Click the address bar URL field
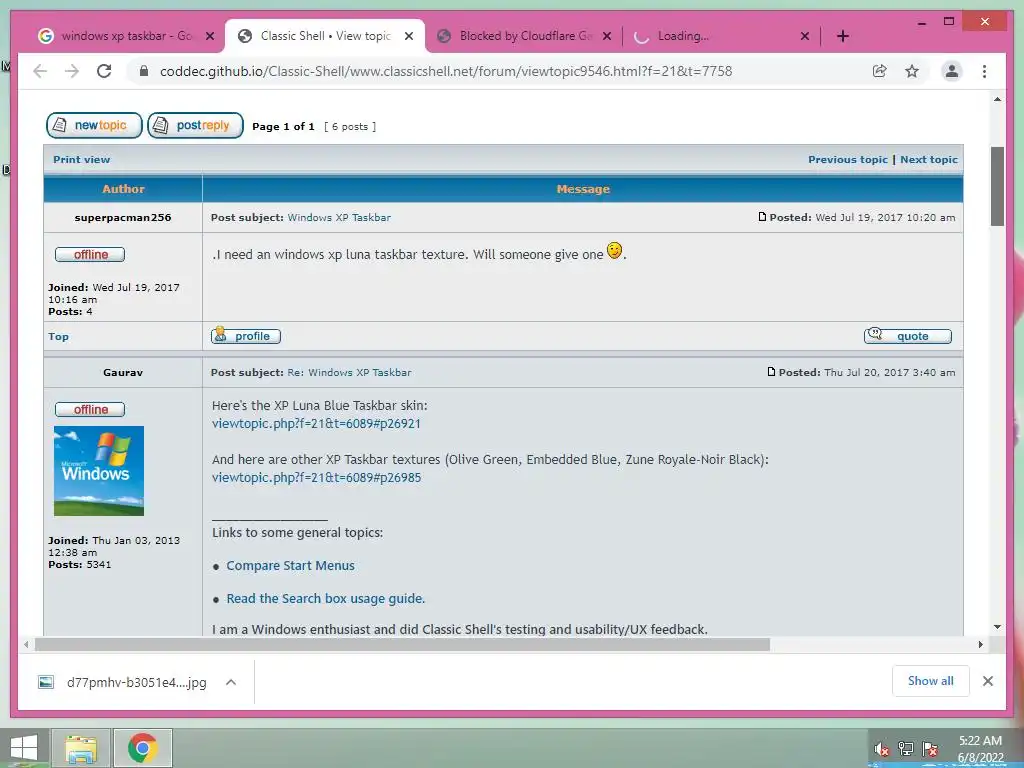This screenshot has height=768, width=1024. click(445, 71)
